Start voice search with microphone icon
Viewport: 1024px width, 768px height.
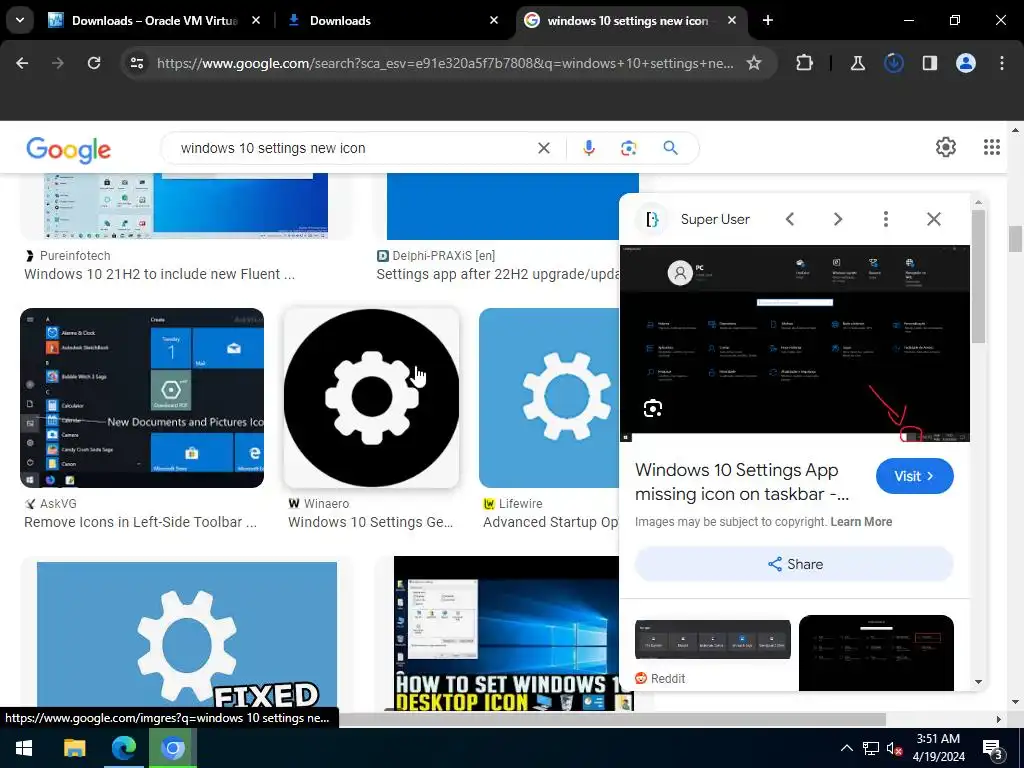pos(588,148)
